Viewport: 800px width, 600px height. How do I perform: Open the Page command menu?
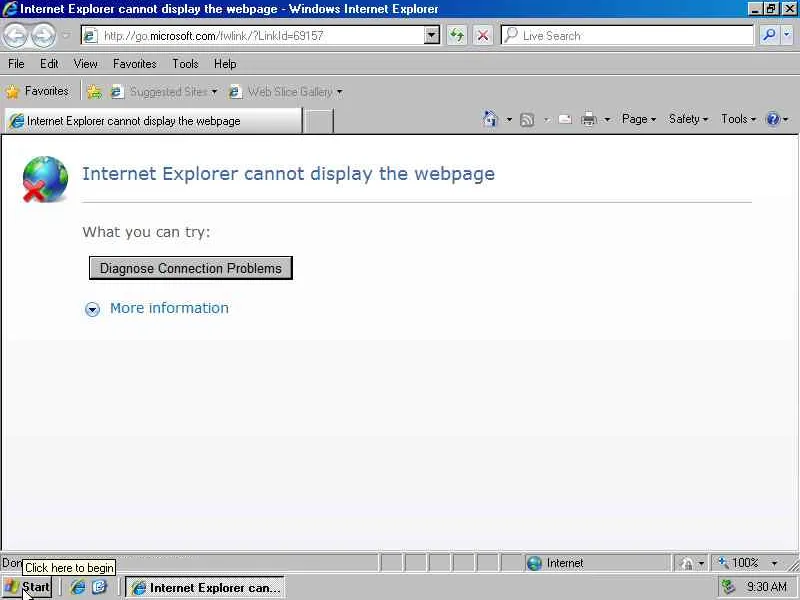(639, 119)
